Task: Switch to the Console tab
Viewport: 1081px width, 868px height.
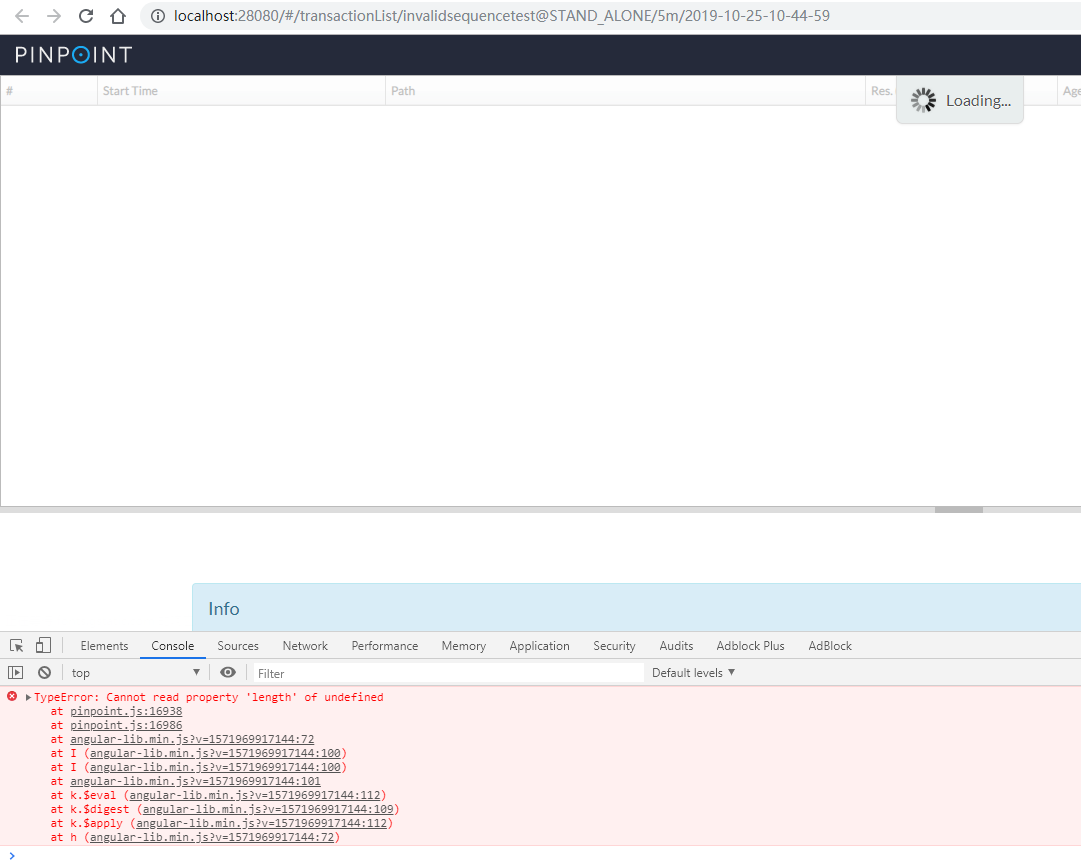Action: tap(172, 646)
